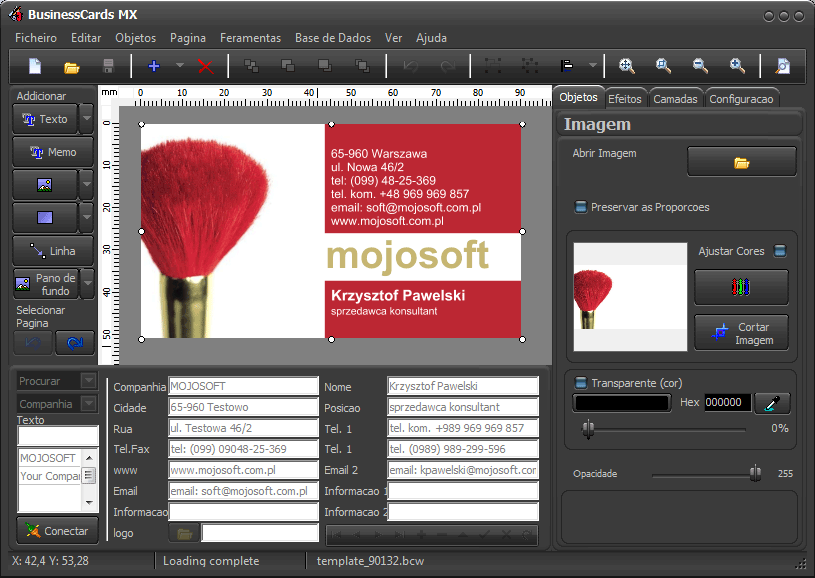Click the greyed-out save disk icon

(108, 66)
